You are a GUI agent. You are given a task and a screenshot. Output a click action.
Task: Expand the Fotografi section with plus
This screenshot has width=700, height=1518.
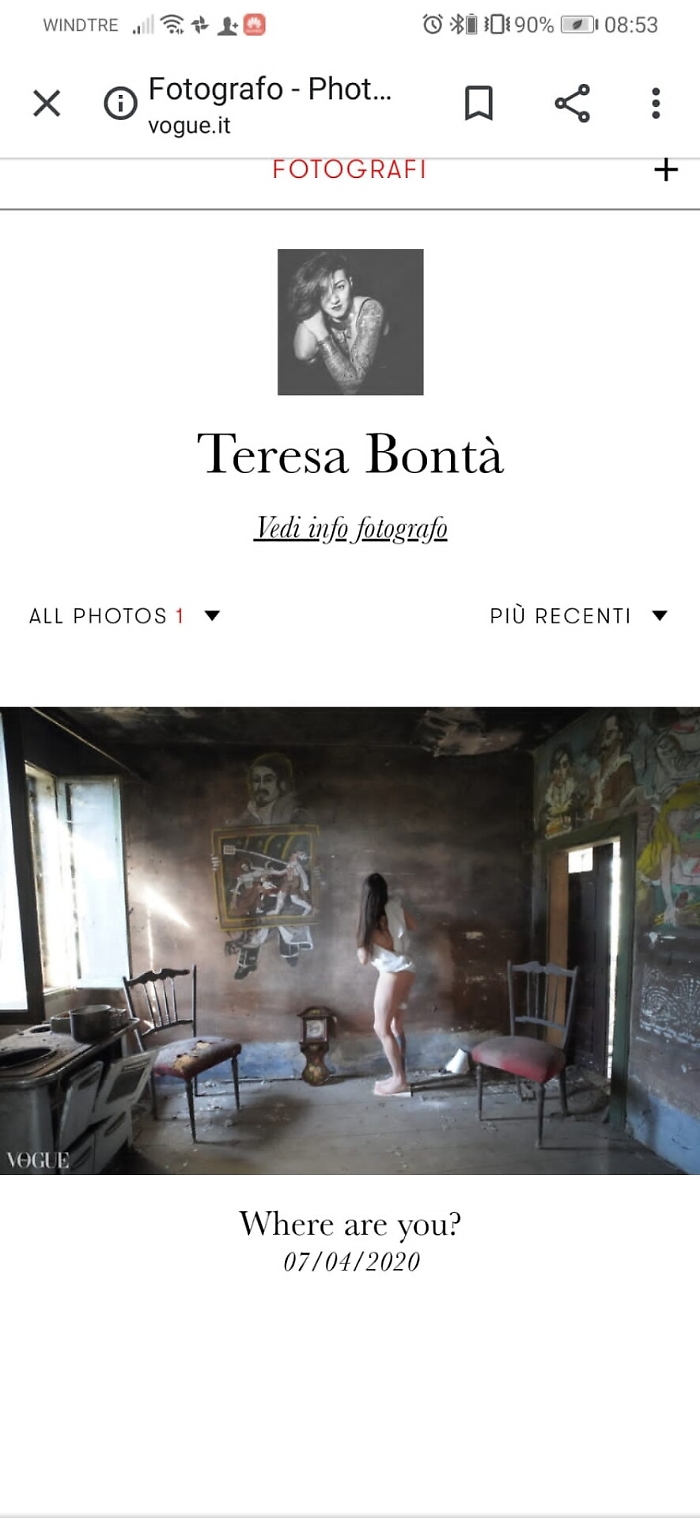665,170
